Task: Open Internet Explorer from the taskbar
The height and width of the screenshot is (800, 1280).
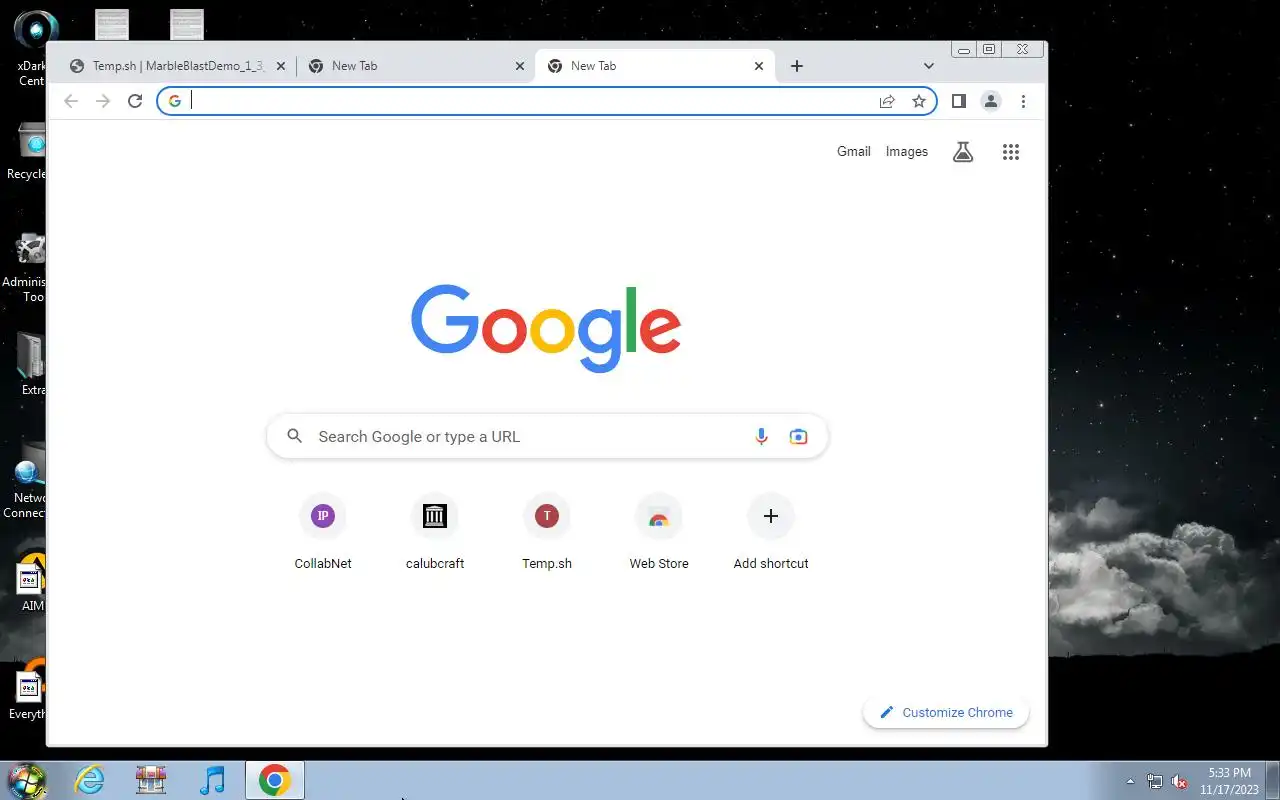Action: click(x=90, y=780)
